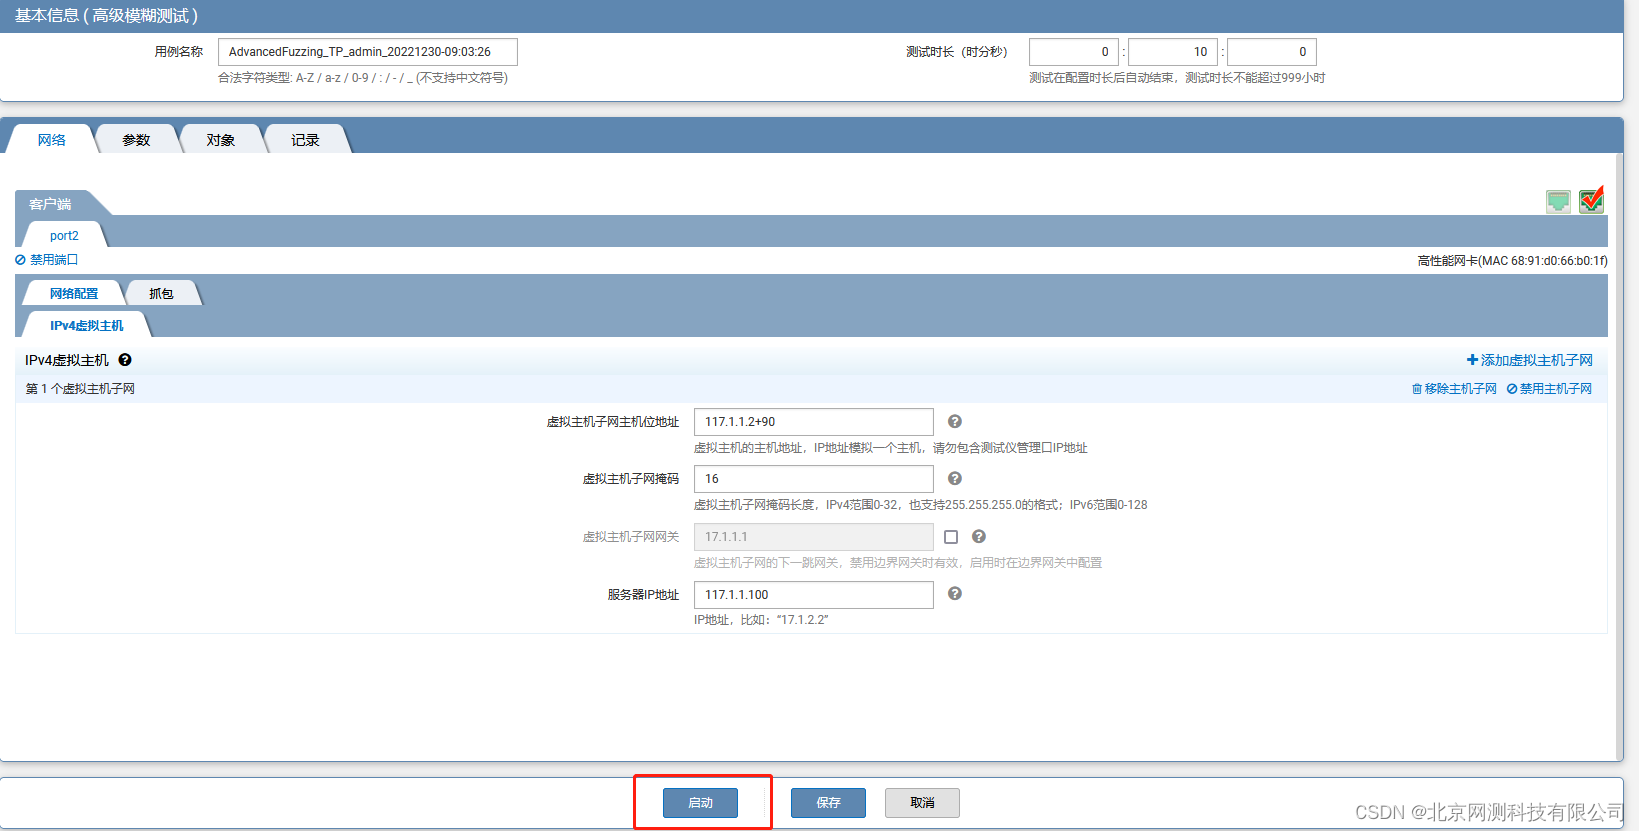Focus the 用例名称 input field
Screen dimensions: 1639x831
pyautogui.click(x=368, y=52)
